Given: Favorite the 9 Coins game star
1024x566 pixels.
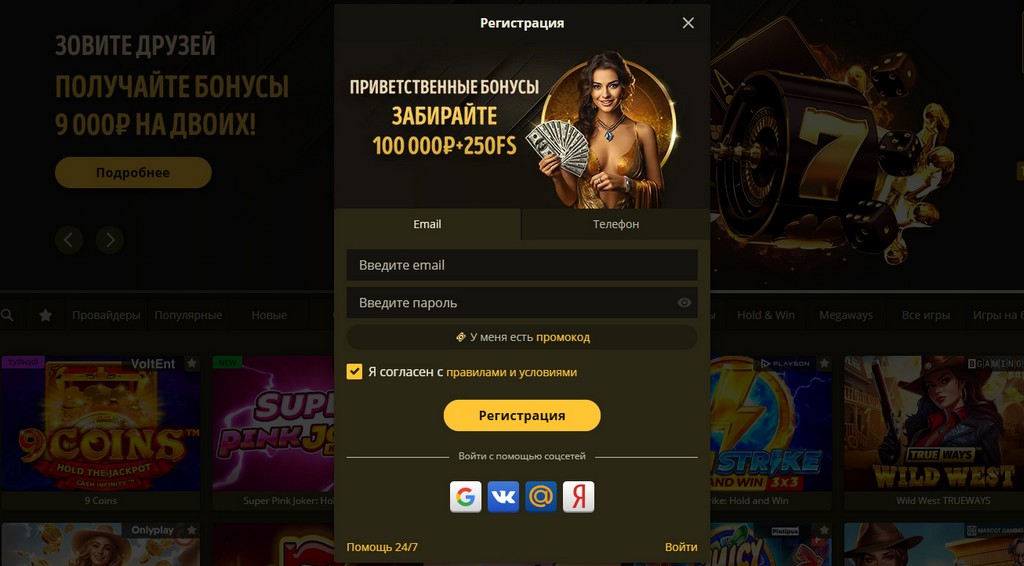Looking at the screenshot, I should coord(191,364).
